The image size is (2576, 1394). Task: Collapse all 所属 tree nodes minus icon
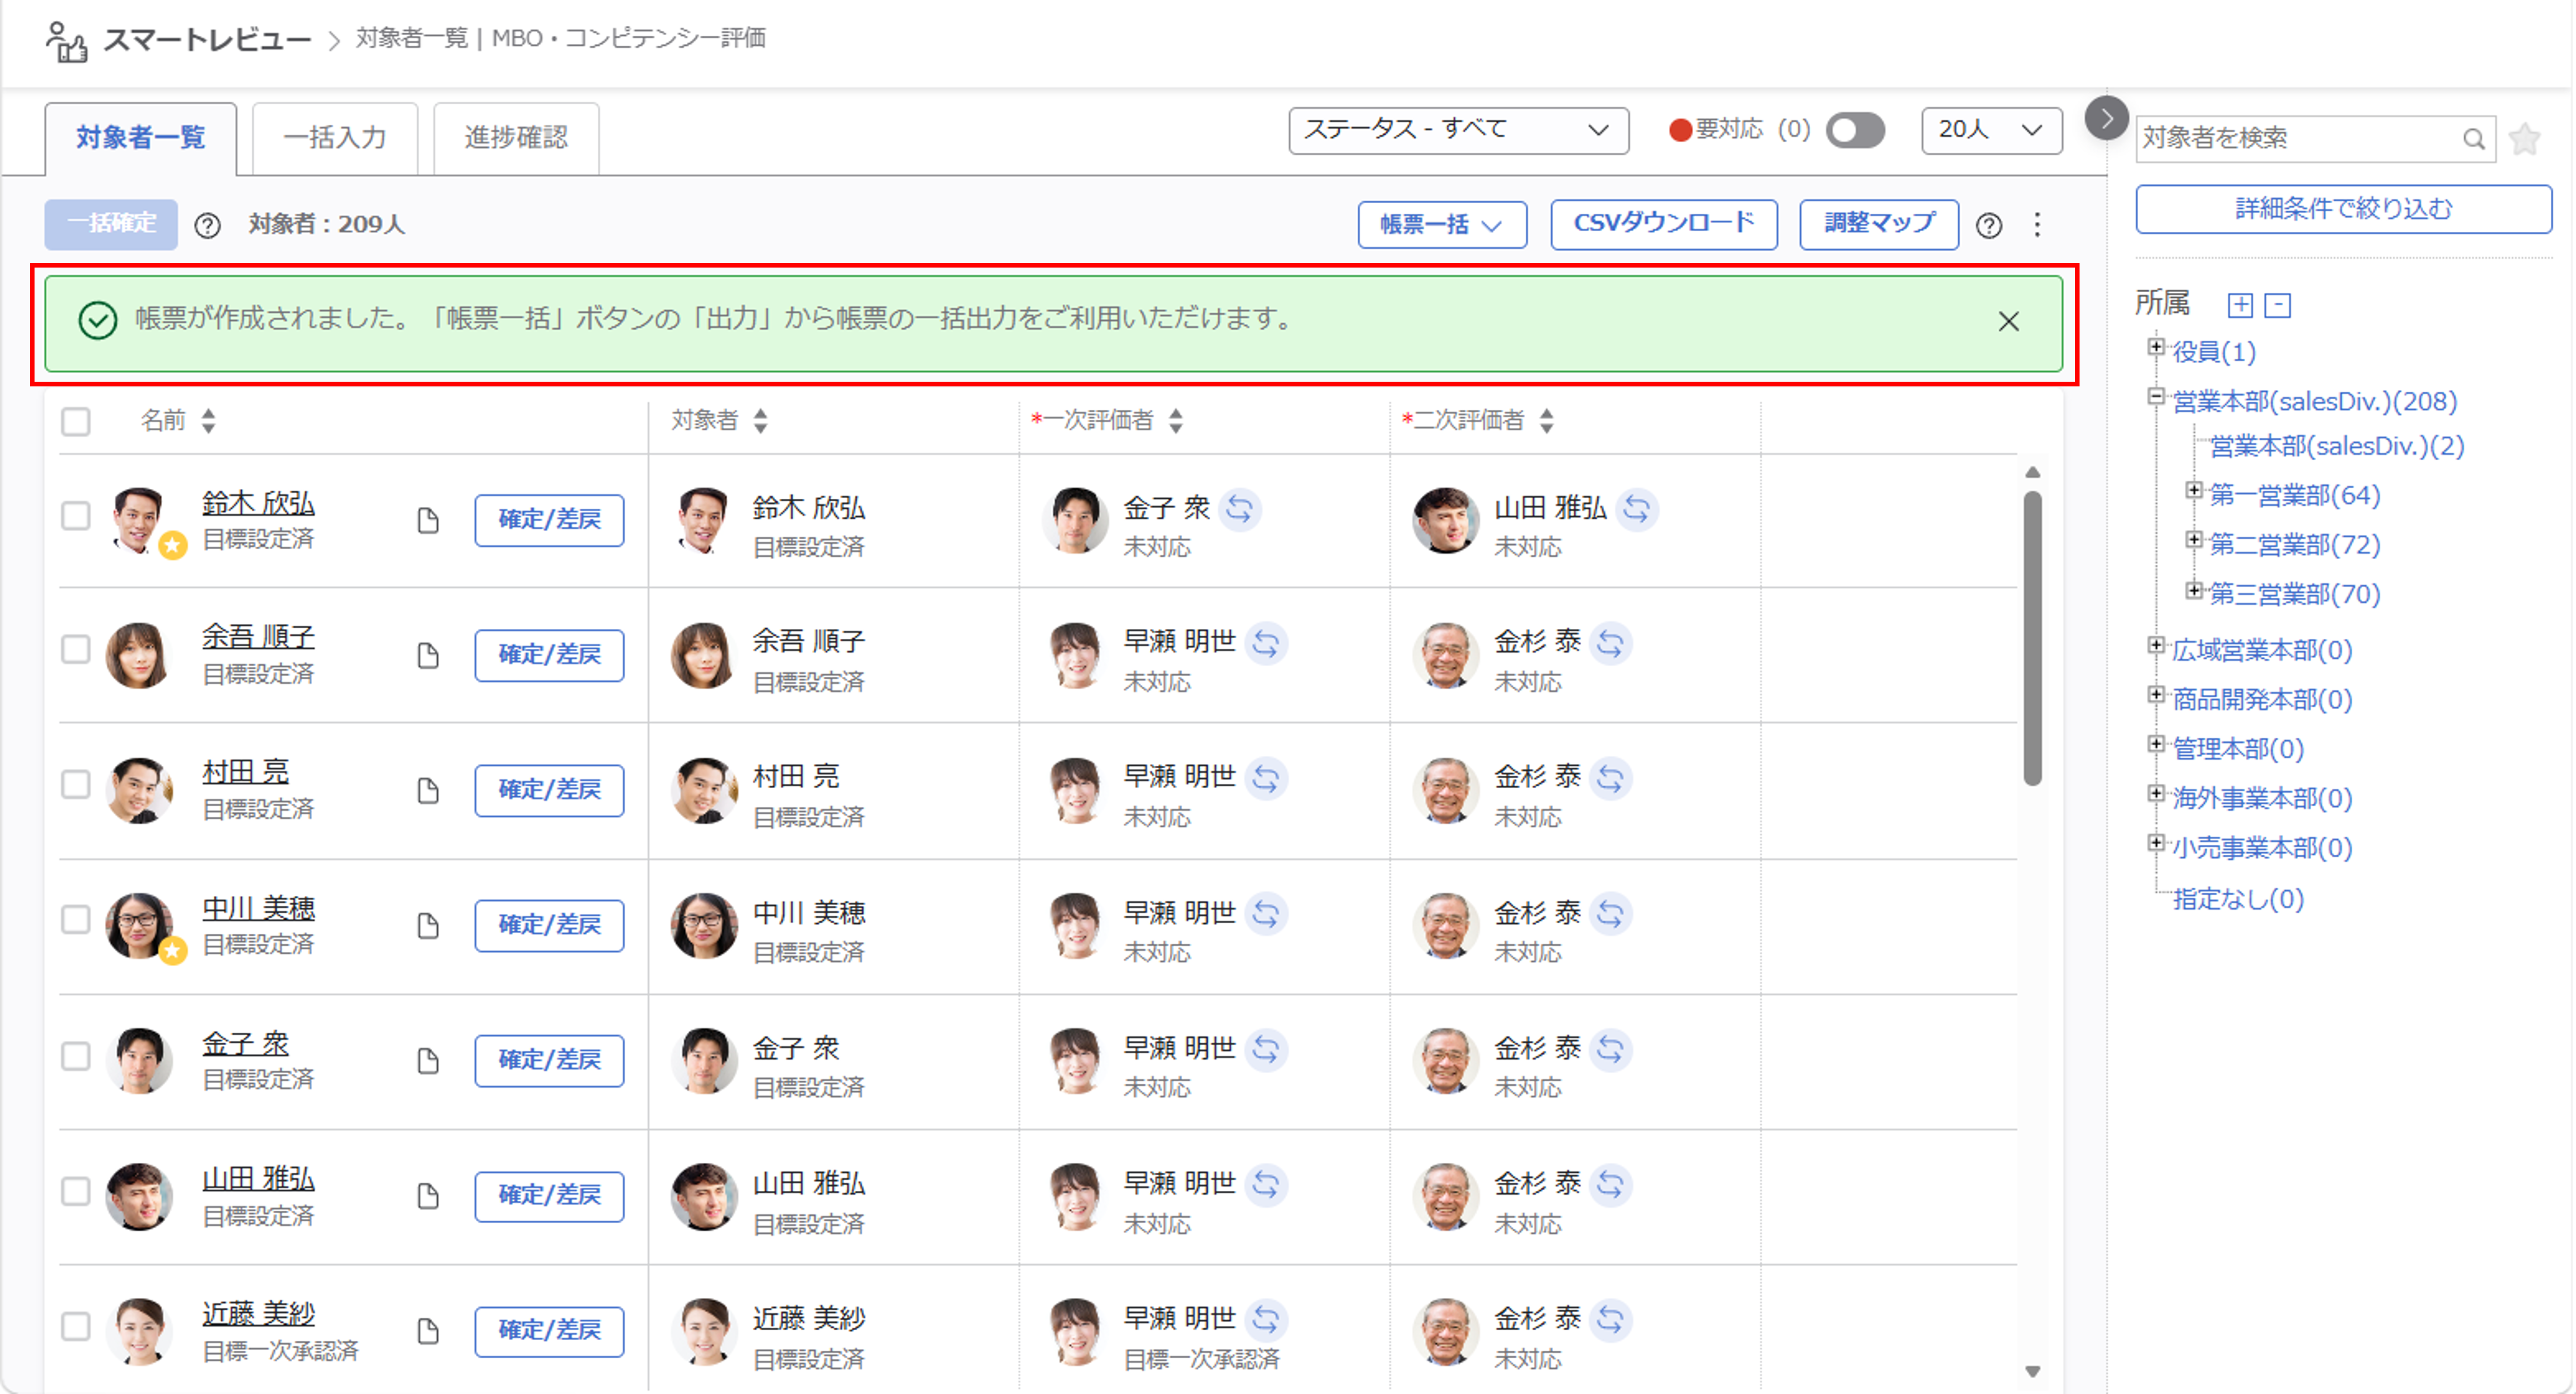point(2277,305)
